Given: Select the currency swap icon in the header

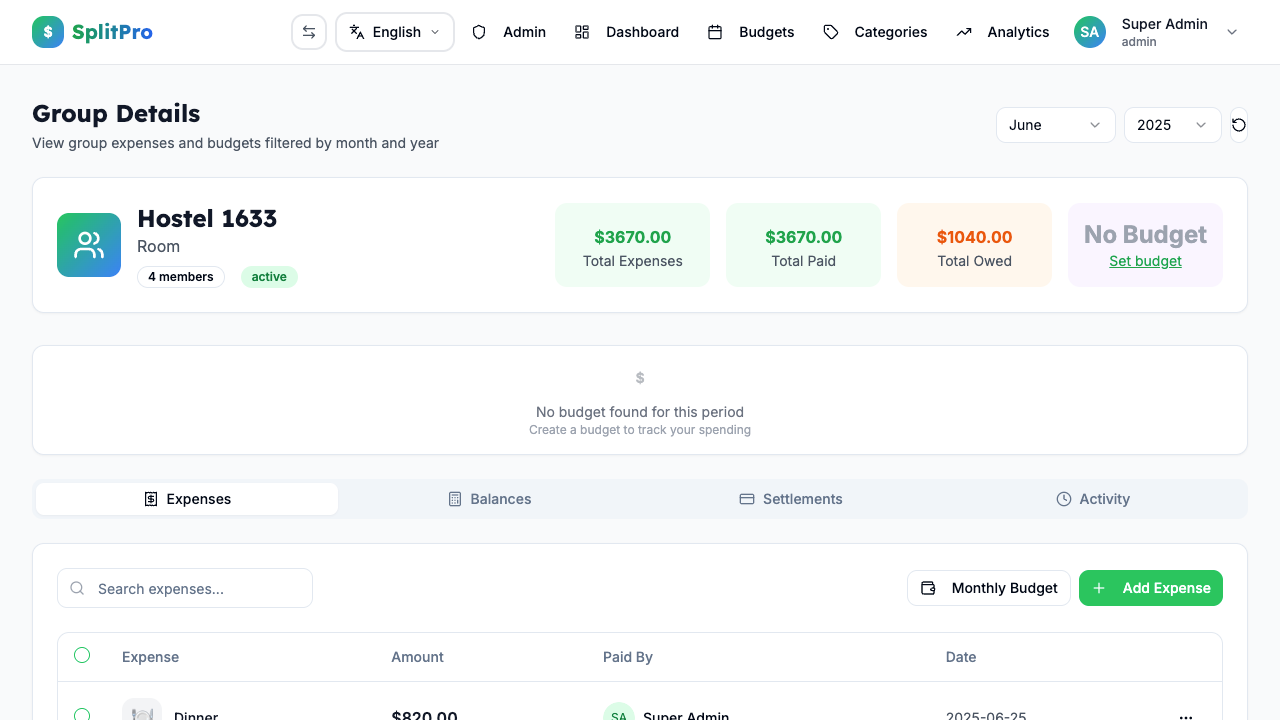Looking at the screenshot, I should pyautogui.click(x=309, y=31).
